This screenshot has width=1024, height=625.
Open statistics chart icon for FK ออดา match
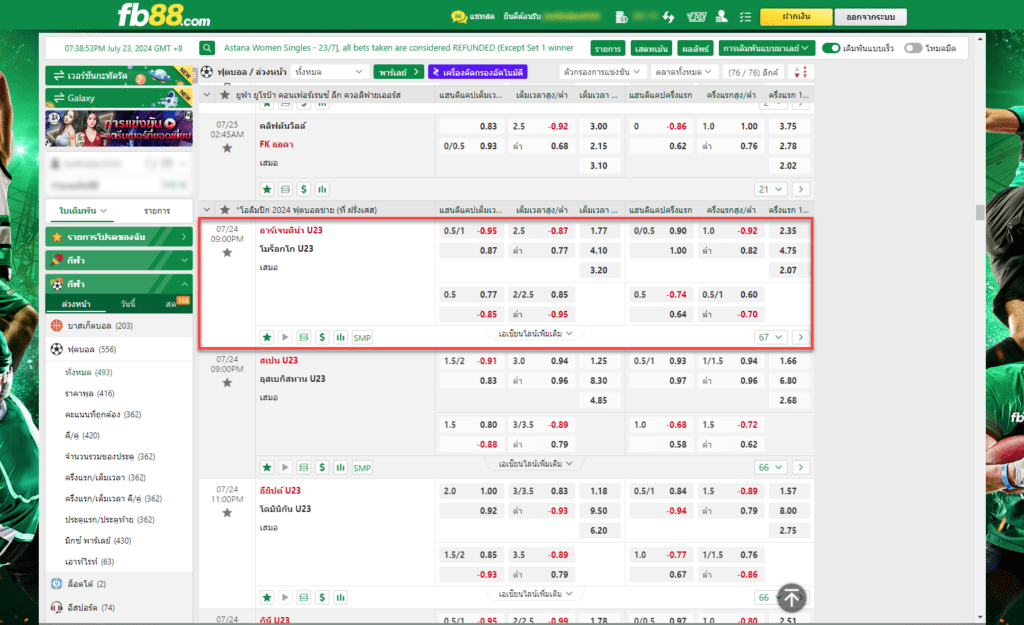322,189
